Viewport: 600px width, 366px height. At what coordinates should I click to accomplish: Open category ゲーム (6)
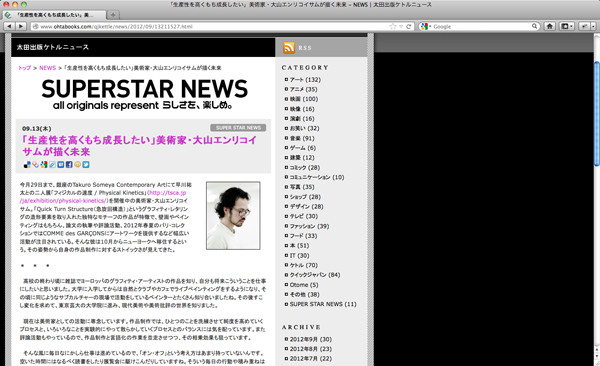303,148
